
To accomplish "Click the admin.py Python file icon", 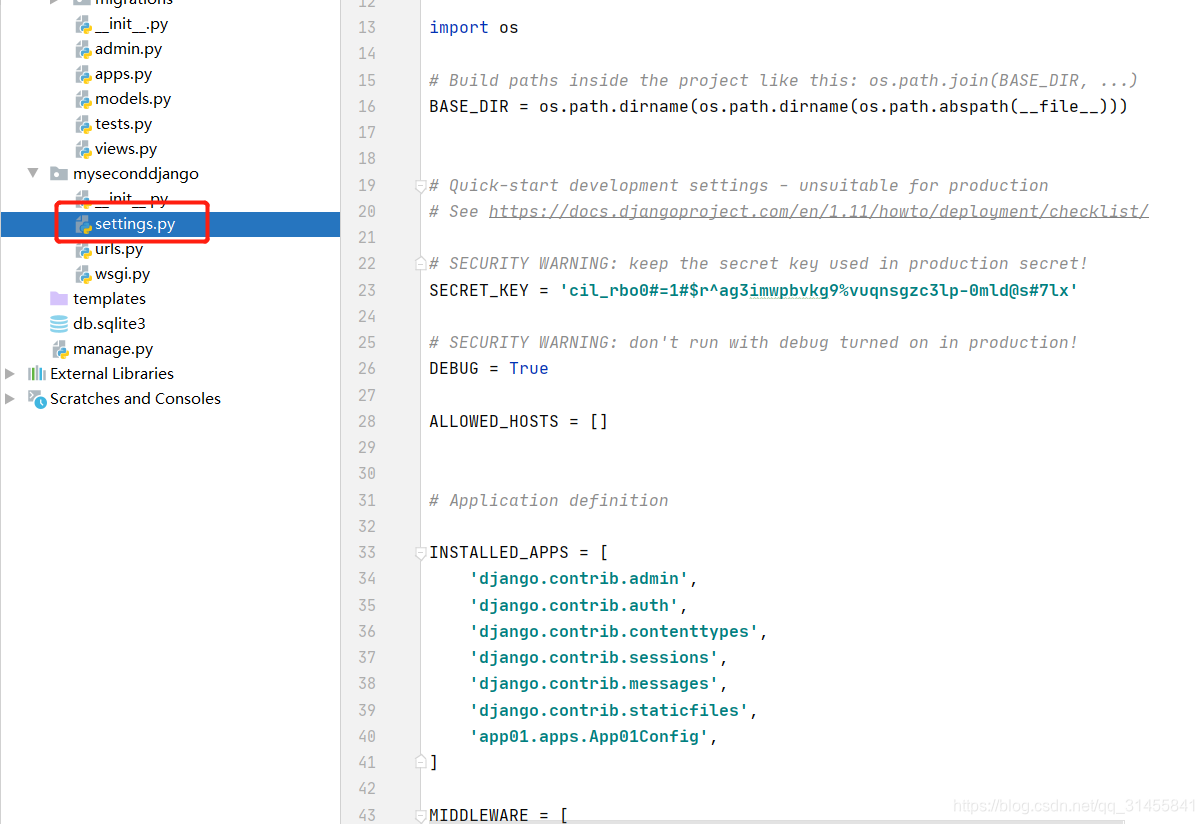I will point(84,49).
